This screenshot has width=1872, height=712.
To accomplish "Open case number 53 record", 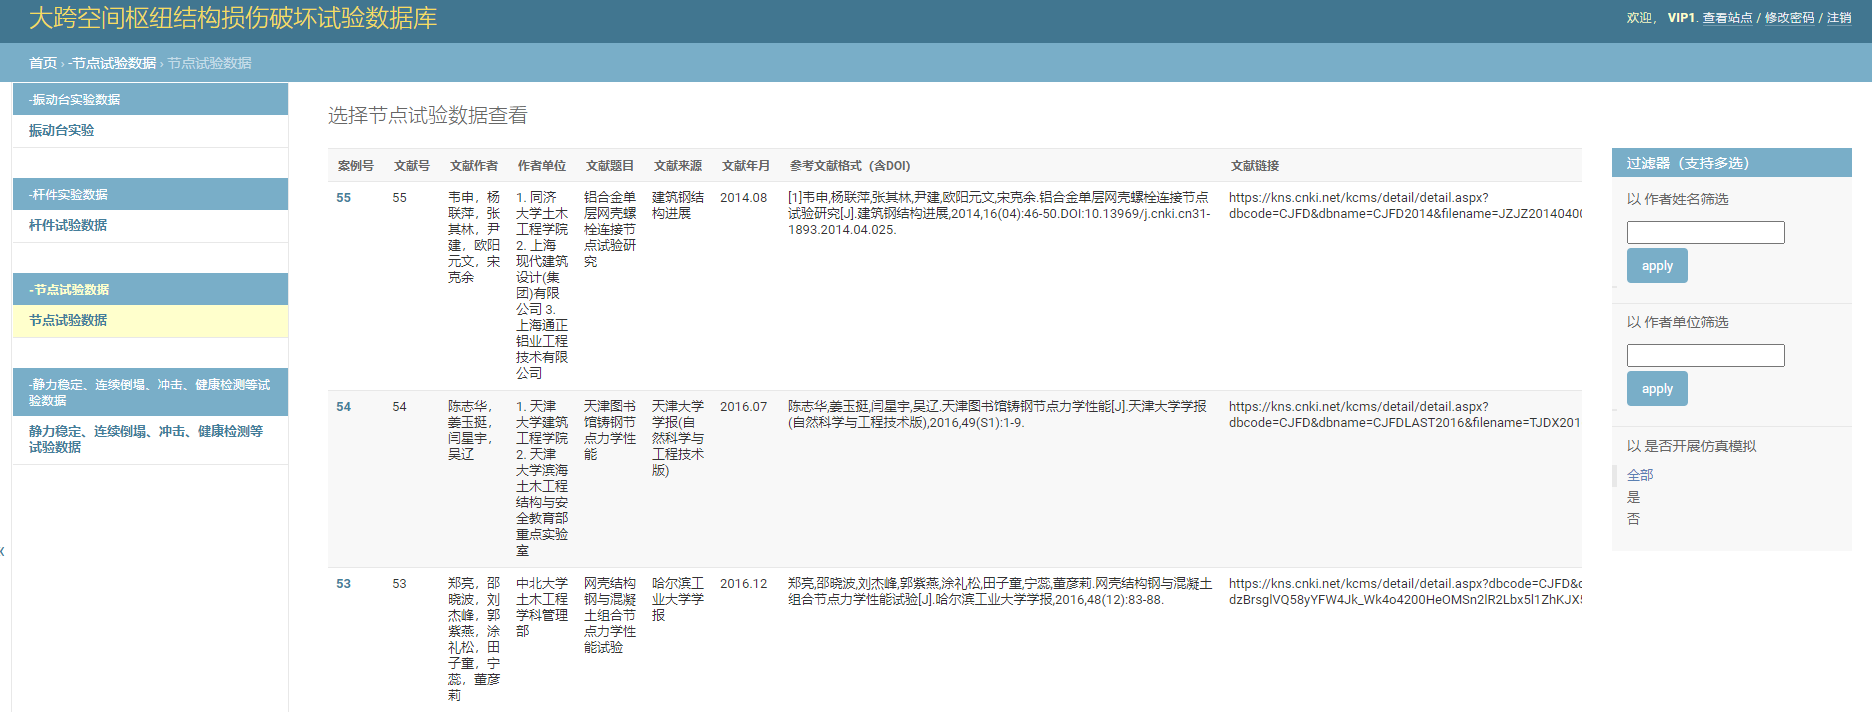I will 343,584.
